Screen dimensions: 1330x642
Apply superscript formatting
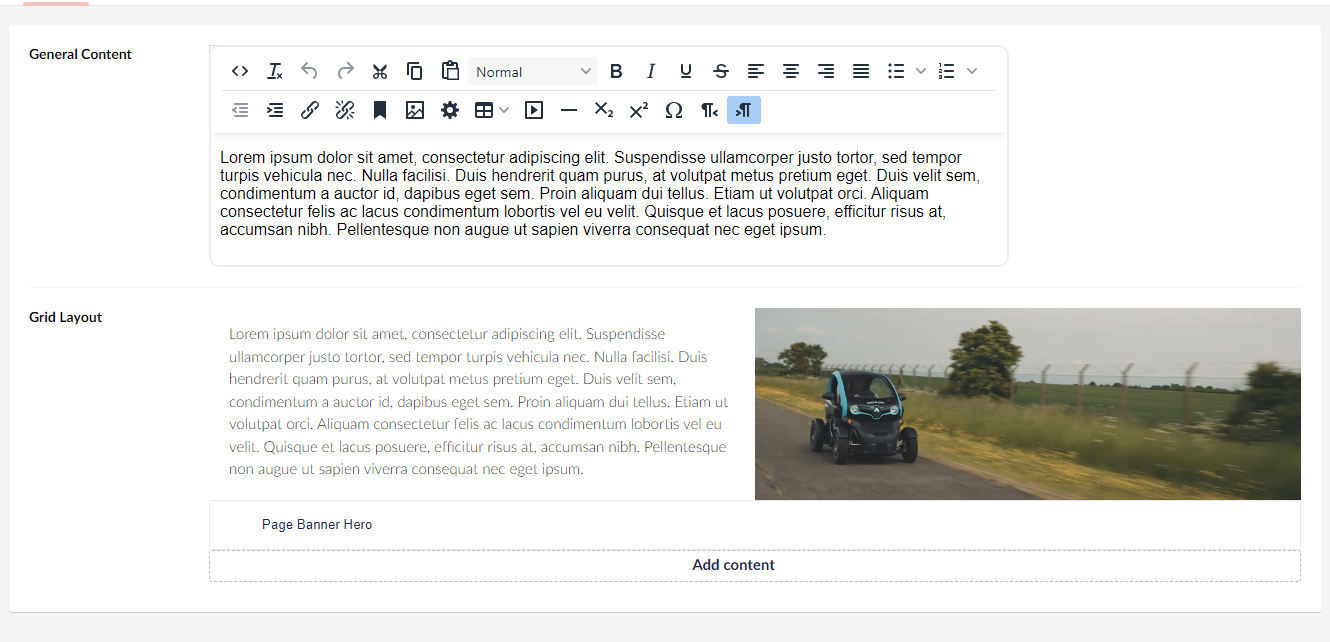639,110
